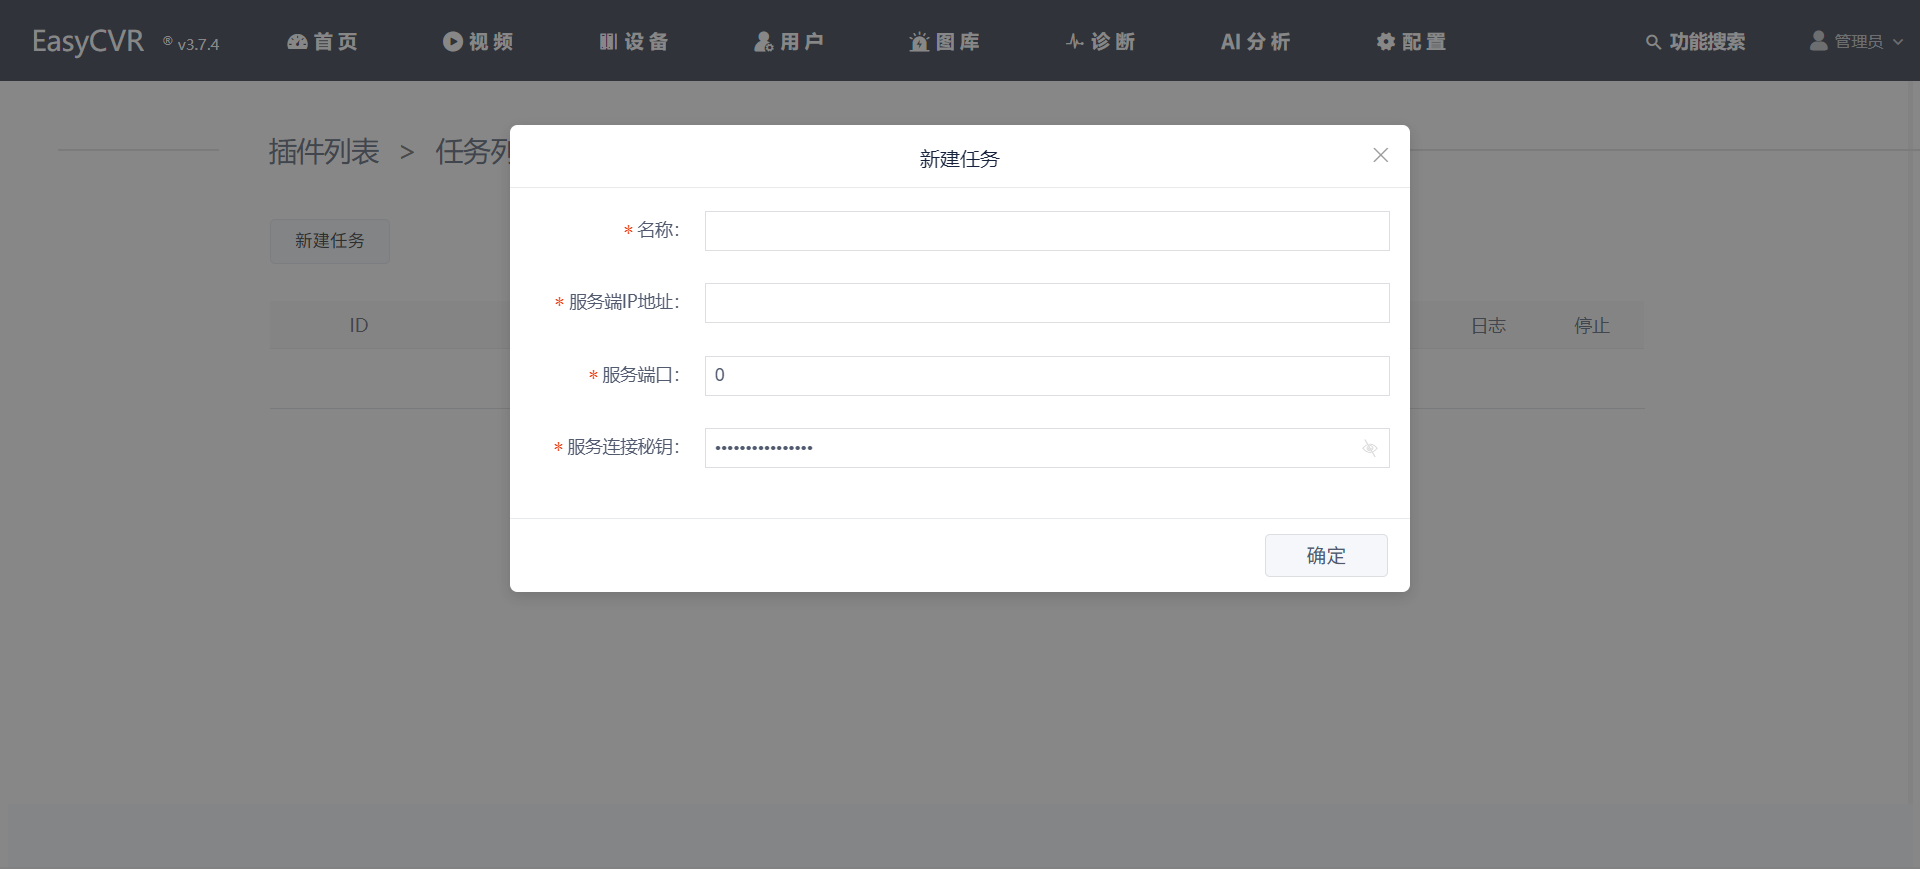Focus the 名称 input field
Viewport: 1920px width, 869px height.
[x=1046, y=231]
